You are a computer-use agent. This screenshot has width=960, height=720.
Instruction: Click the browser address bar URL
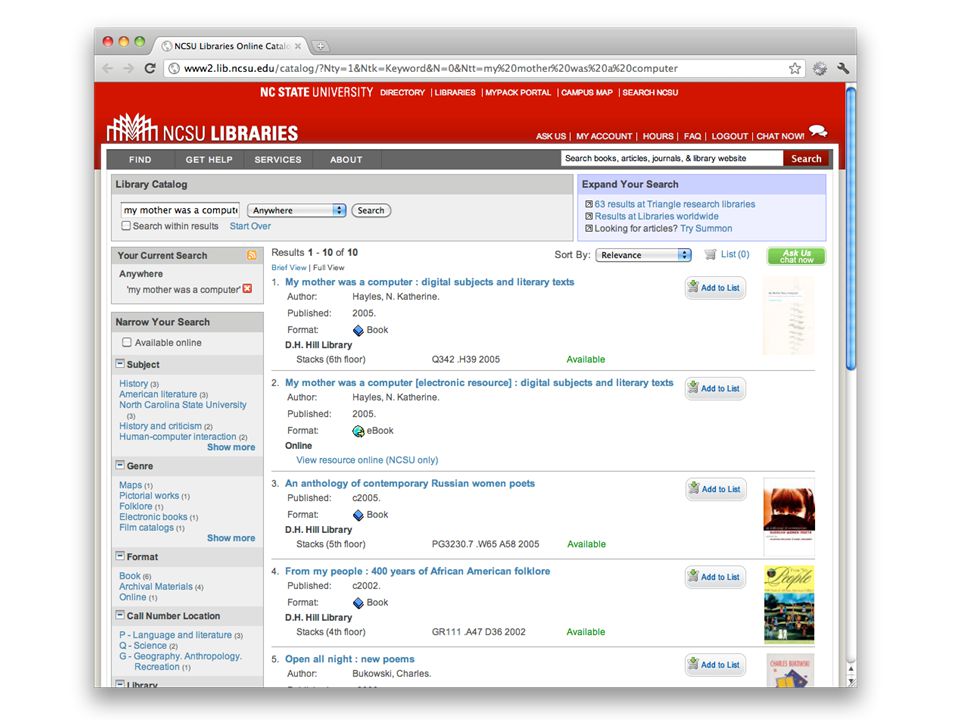[430, 68]
